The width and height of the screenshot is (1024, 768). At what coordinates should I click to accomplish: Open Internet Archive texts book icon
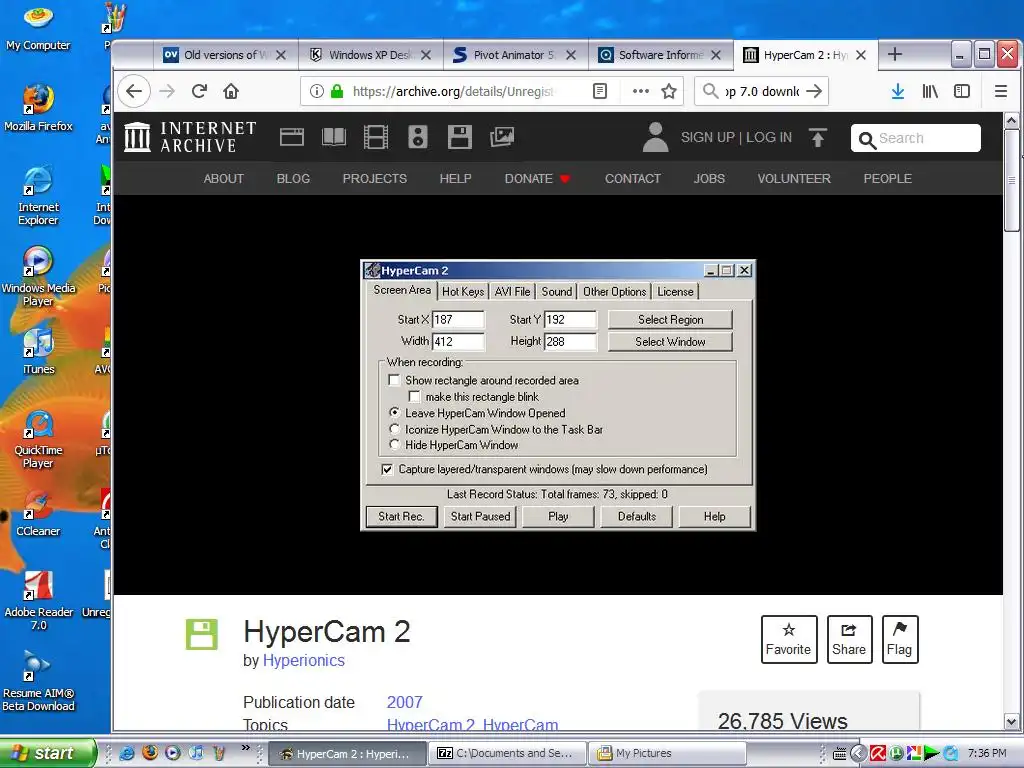pos(334,137)
